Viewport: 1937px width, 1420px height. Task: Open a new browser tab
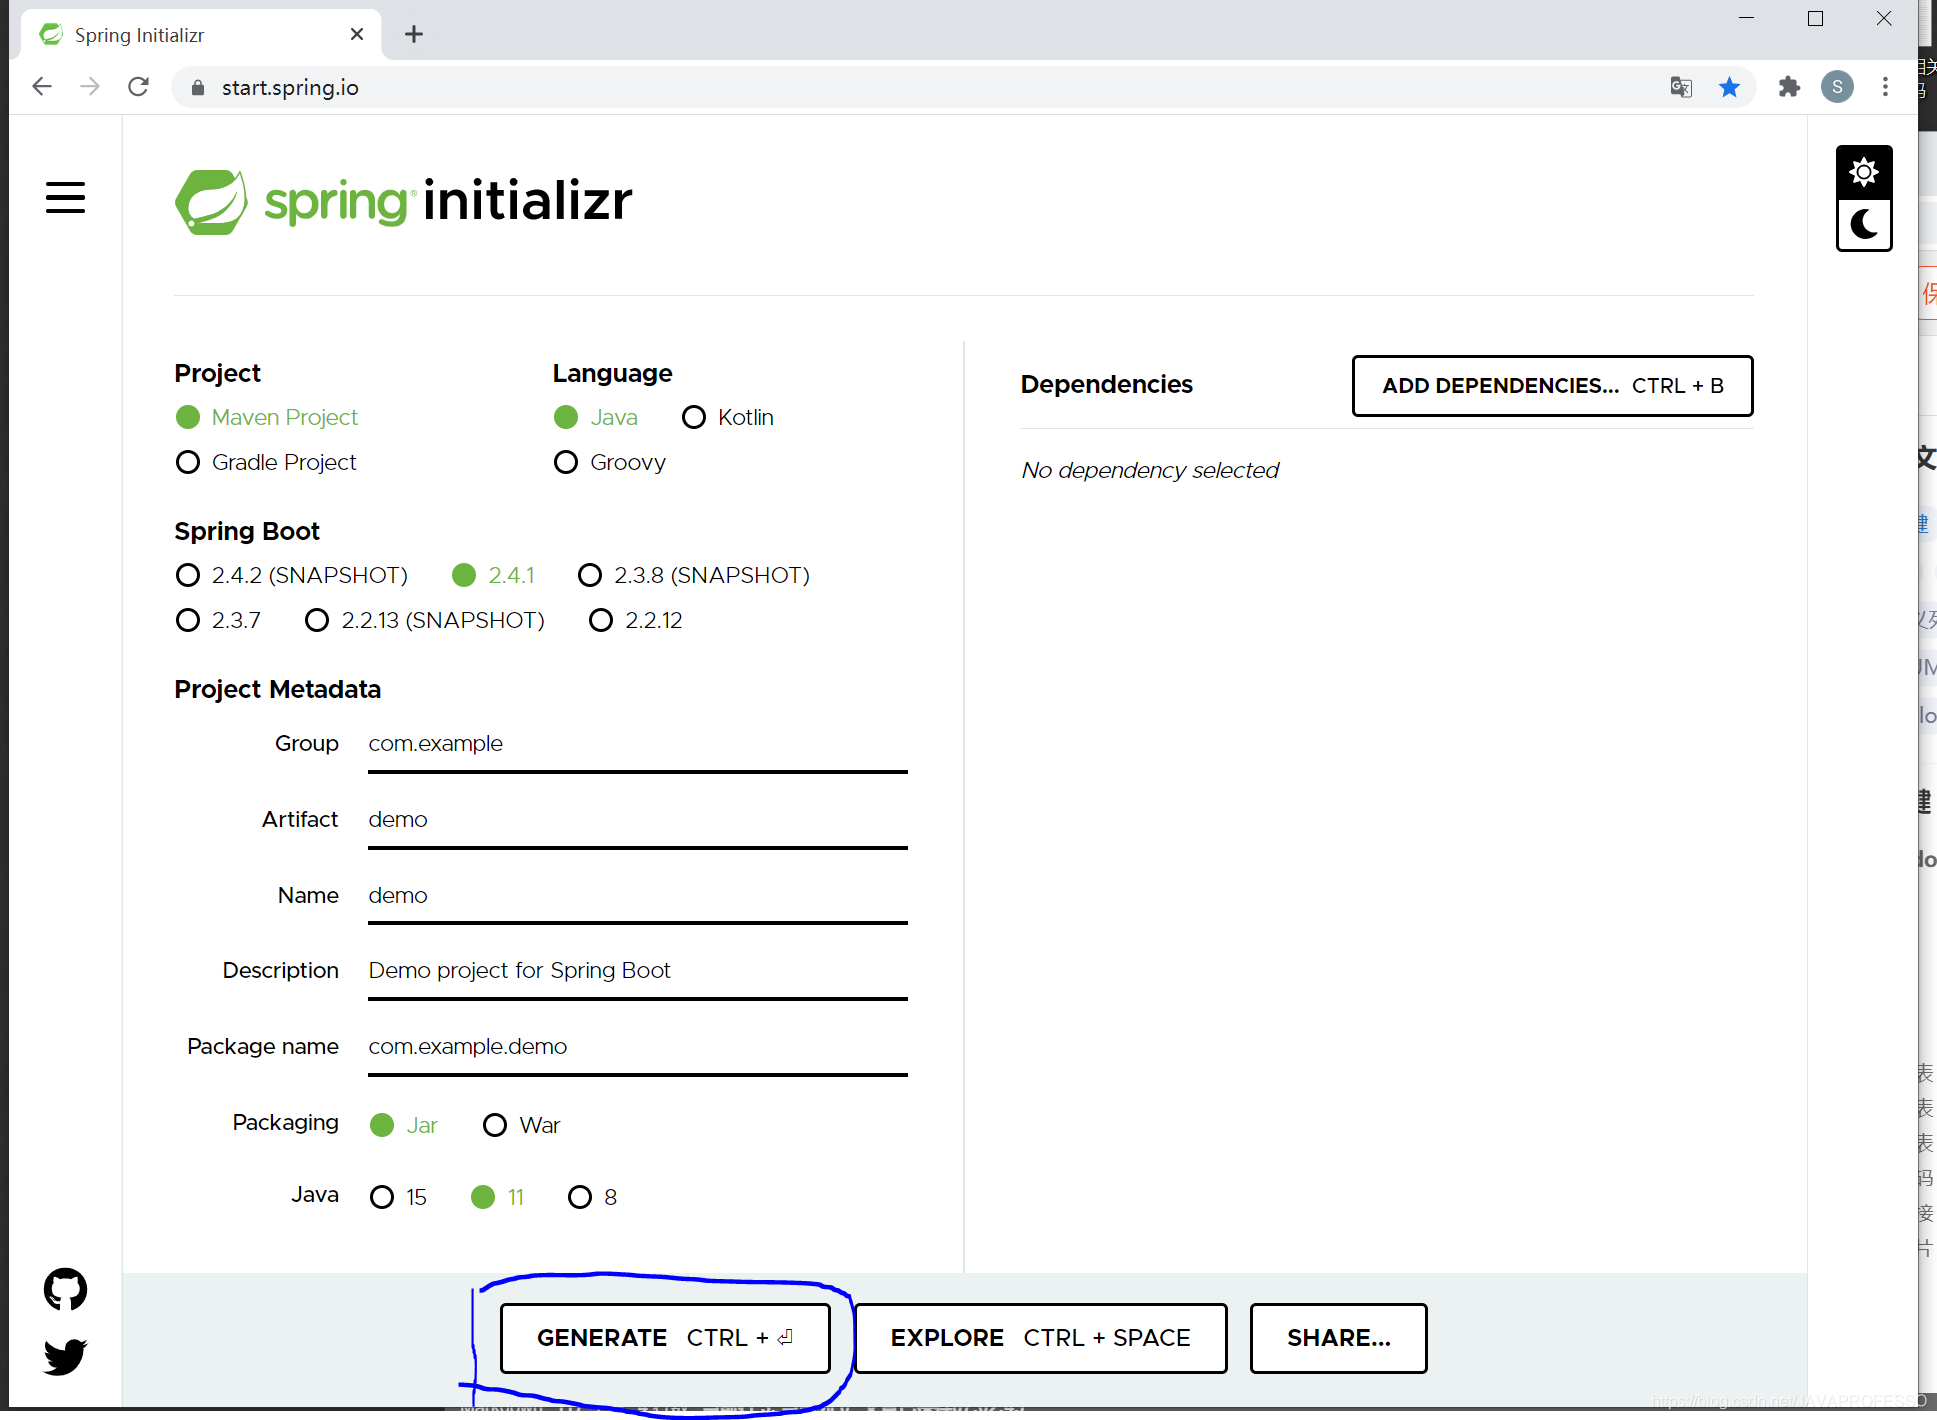[414, 35]
